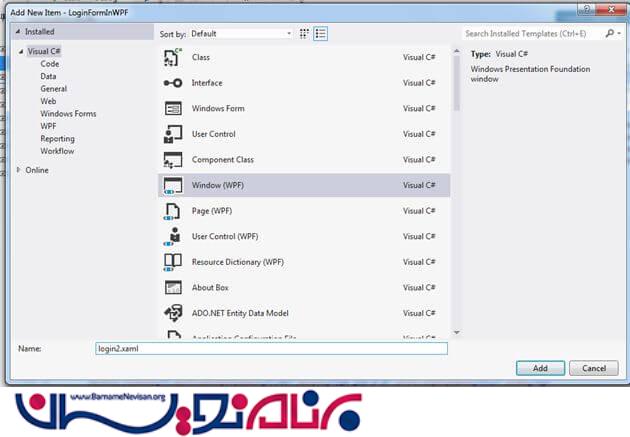Focus the Name field containing login2.xaml

(272, 349)
